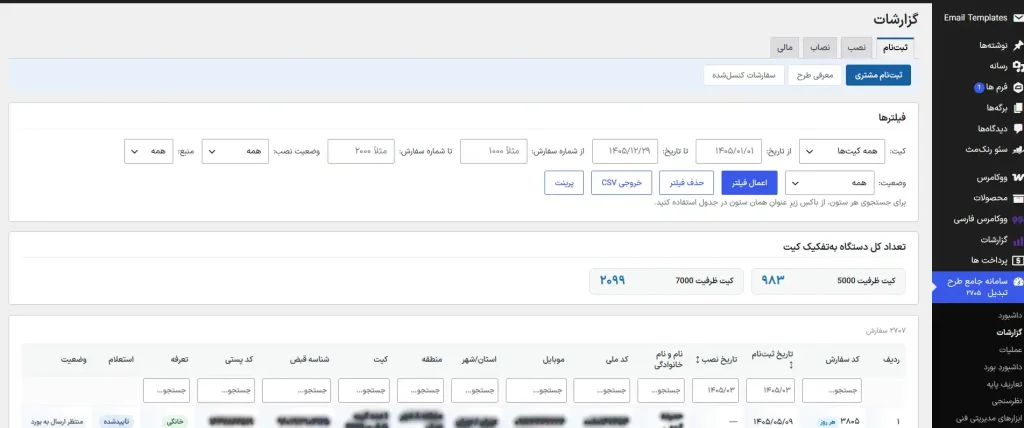Click the sort arrows on تاریخ نصب column
Image resolution: width=1024 pixels, height=428 pixels.
tap(697, 360)
